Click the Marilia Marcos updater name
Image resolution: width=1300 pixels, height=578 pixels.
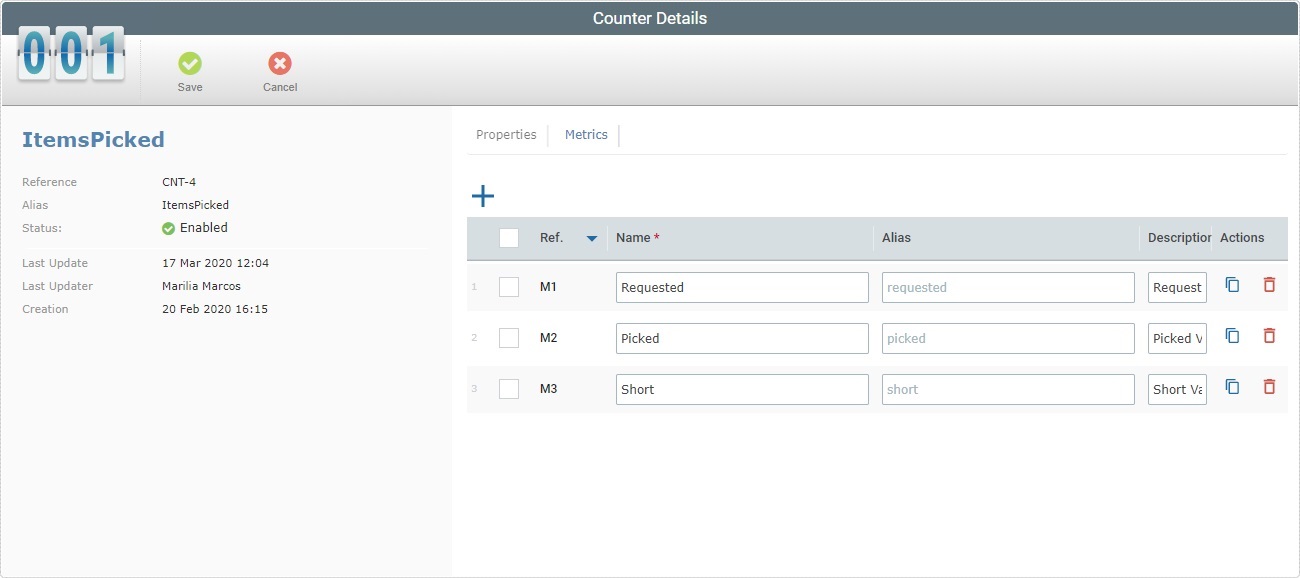201,286
